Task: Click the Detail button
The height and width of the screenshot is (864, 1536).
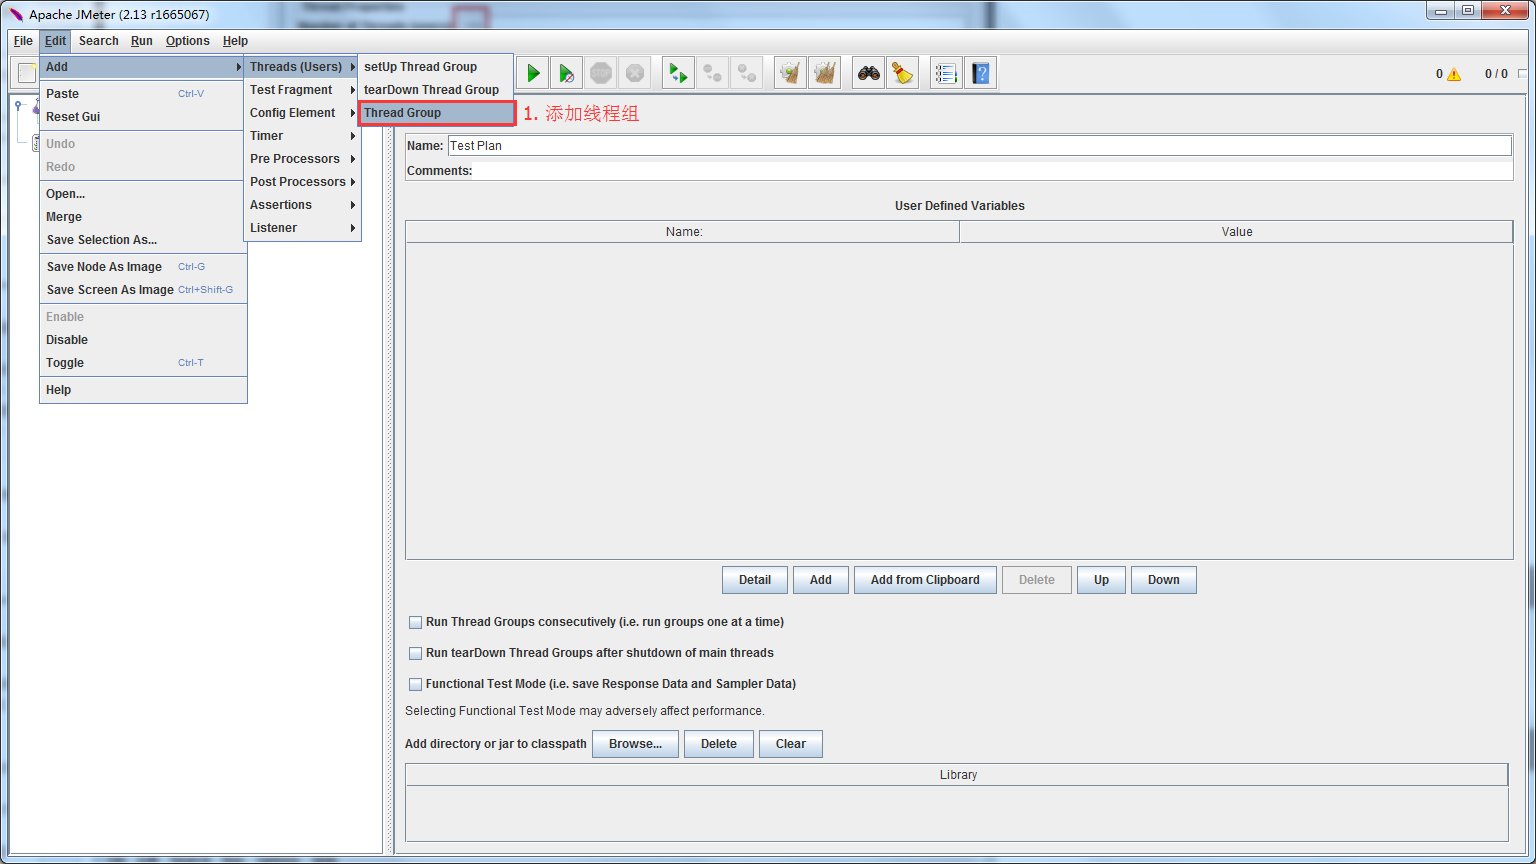Action: 755,580
